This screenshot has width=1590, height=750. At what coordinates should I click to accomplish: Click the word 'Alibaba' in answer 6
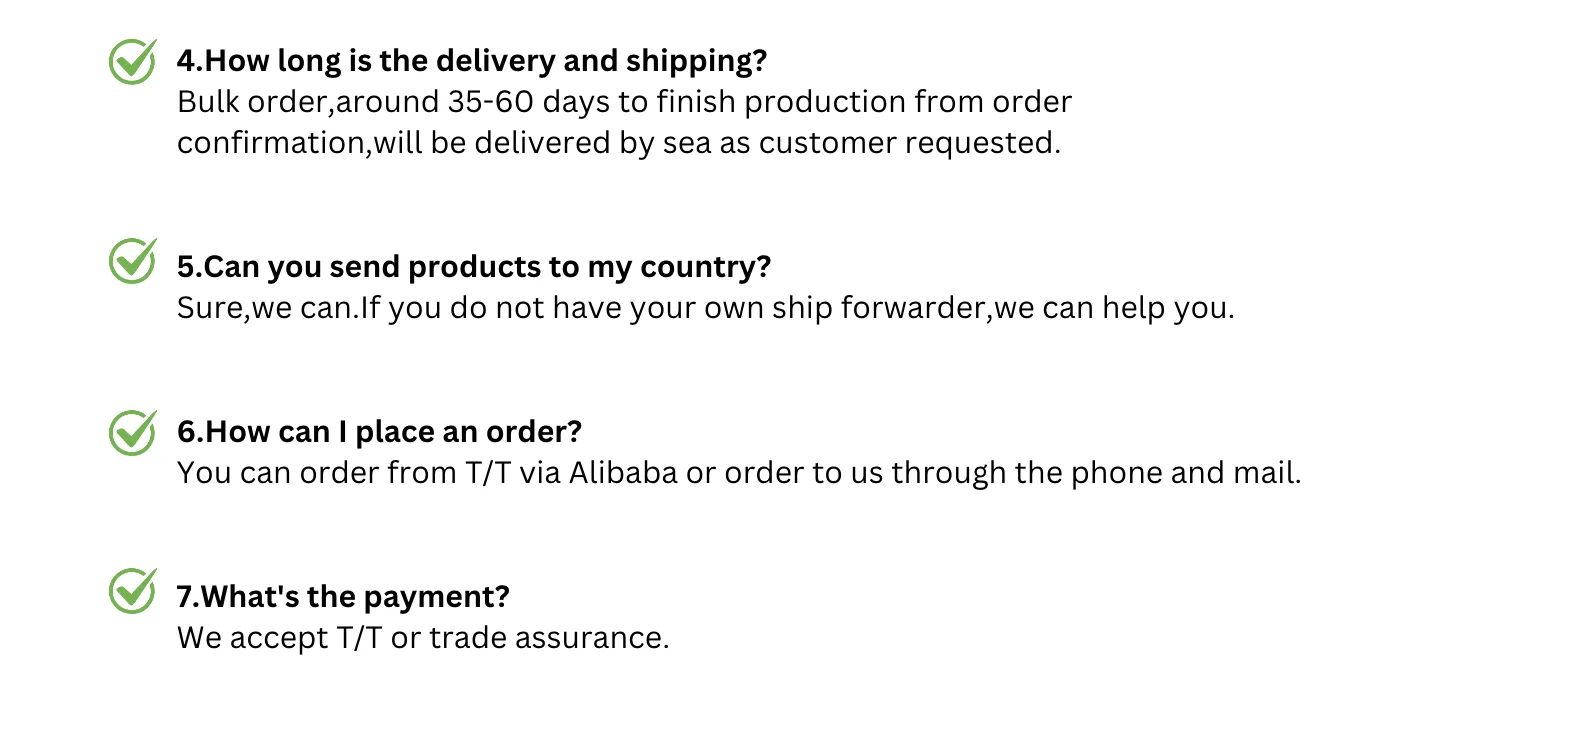click(x=623, y=473)
